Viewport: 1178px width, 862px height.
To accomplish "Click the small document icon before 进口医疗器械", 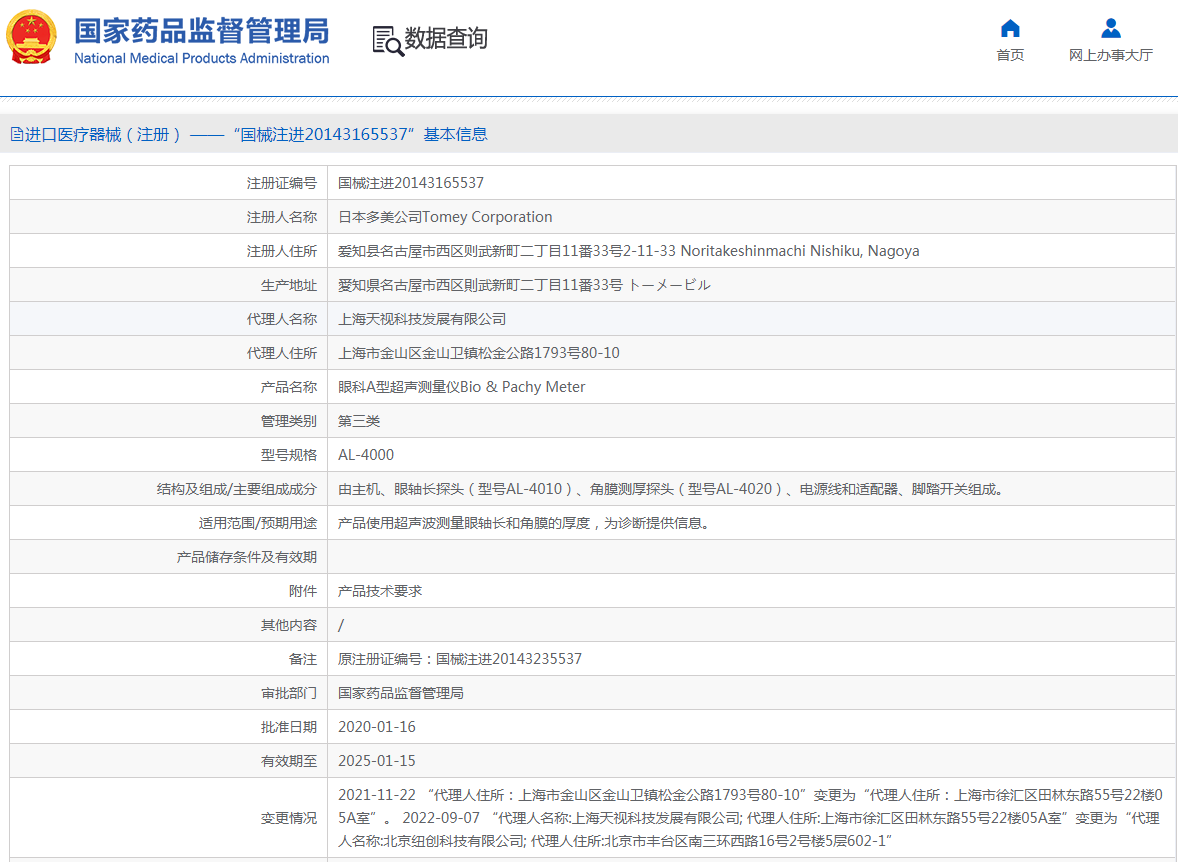I will pos(16,134).
